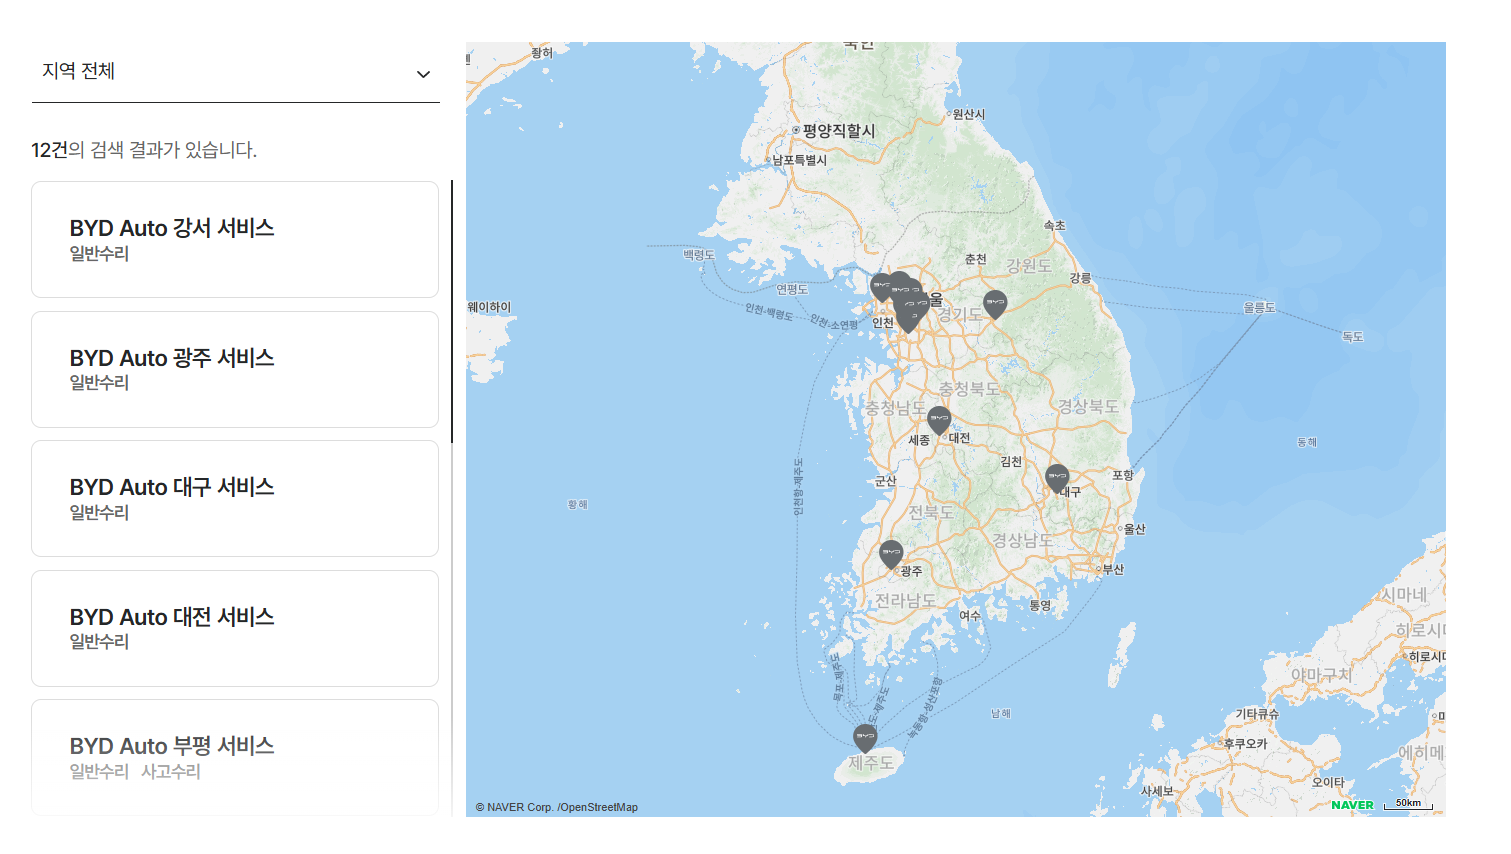Open the BYD Auto 대구 서비스 card

pos(235,498)
